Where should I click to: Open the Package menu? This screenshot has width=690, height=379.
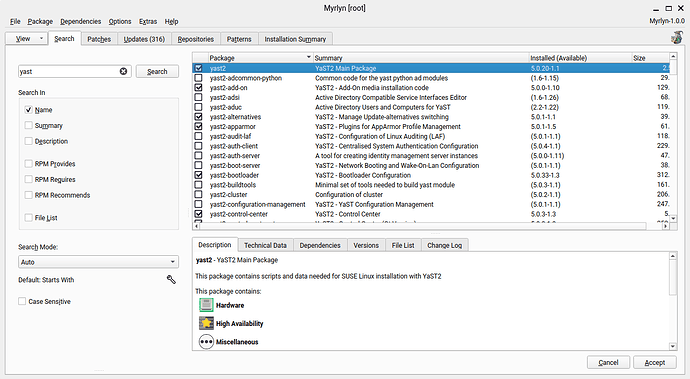[40, 22]
